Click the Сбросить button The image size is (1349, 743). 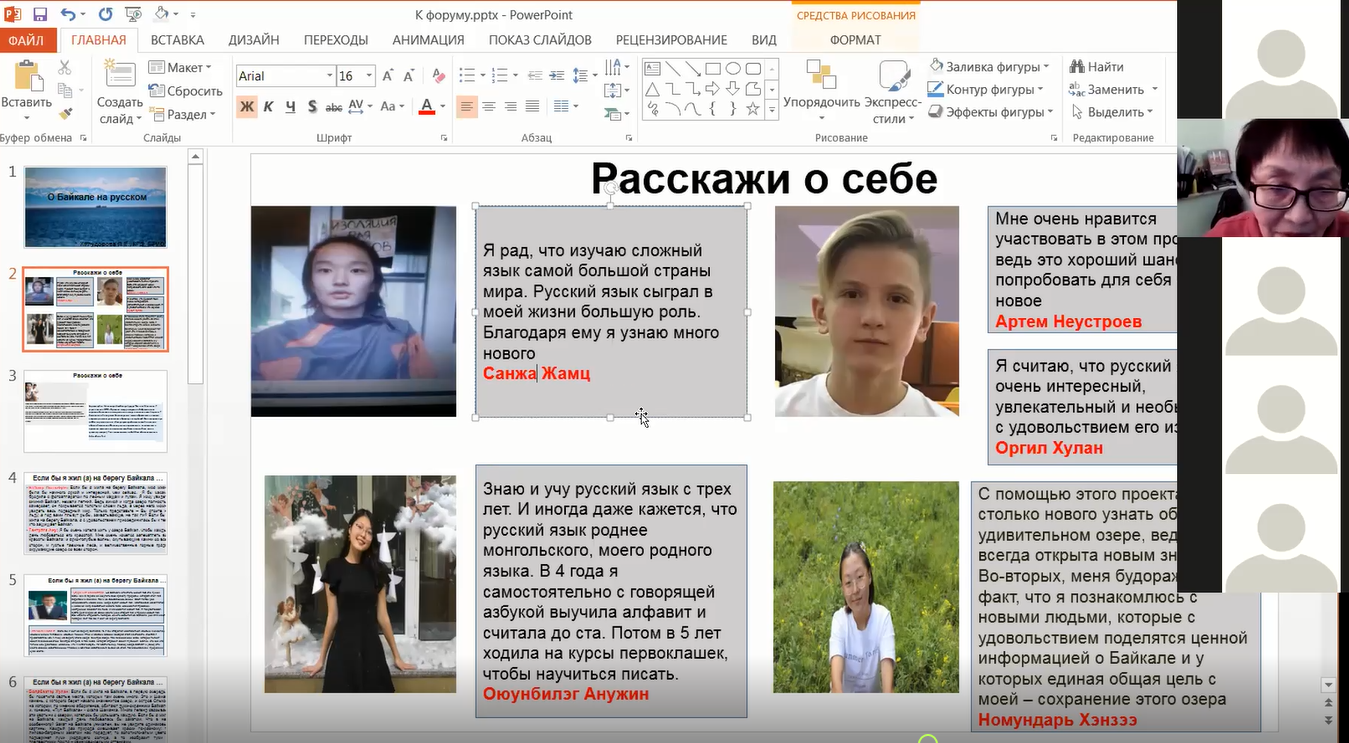pos(186,91)
